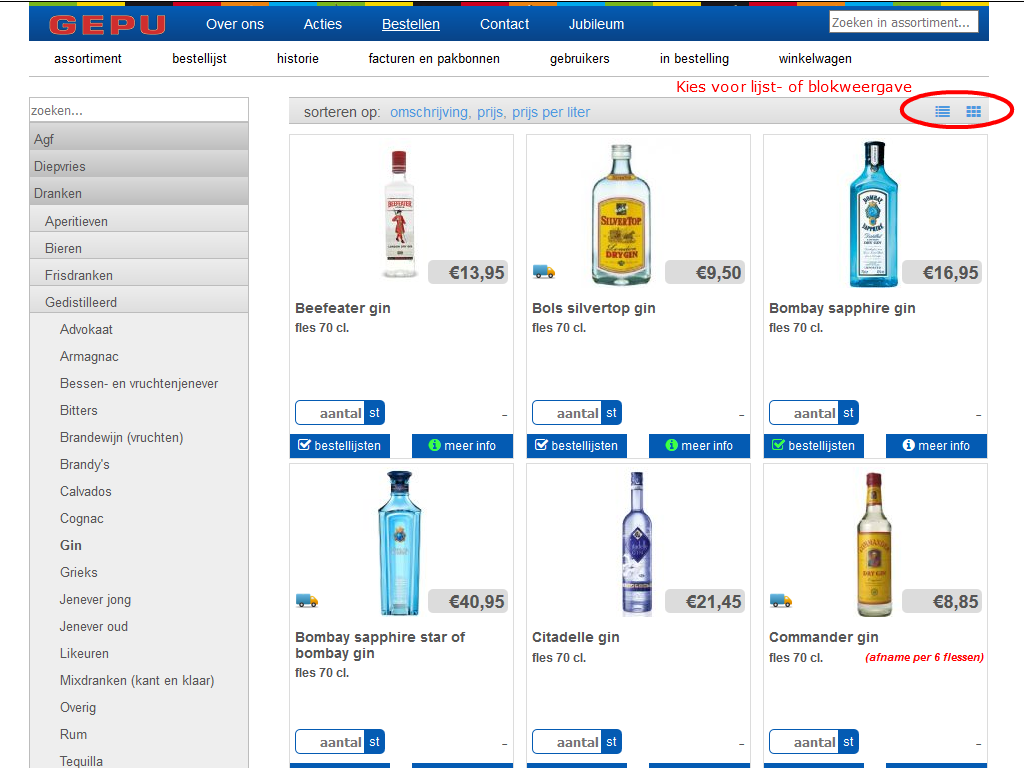The width and height of the screenshot is (1024, 768).
Task: Expand the Bieren subcategory
Action: [x=139, y=248]
